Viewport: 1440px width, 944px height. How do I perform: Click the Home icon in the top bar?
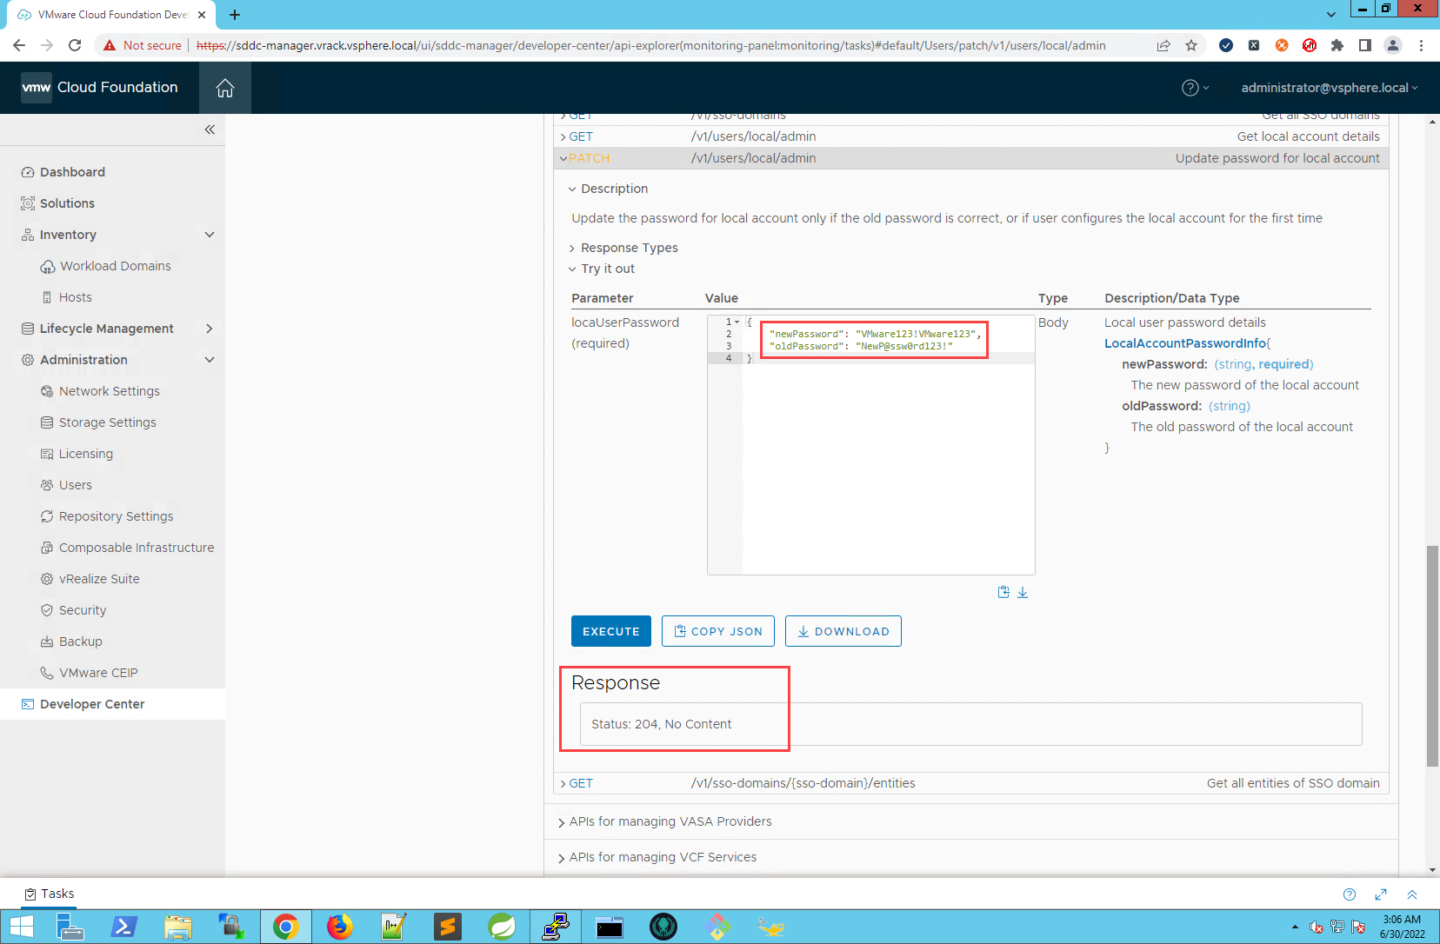225,87
